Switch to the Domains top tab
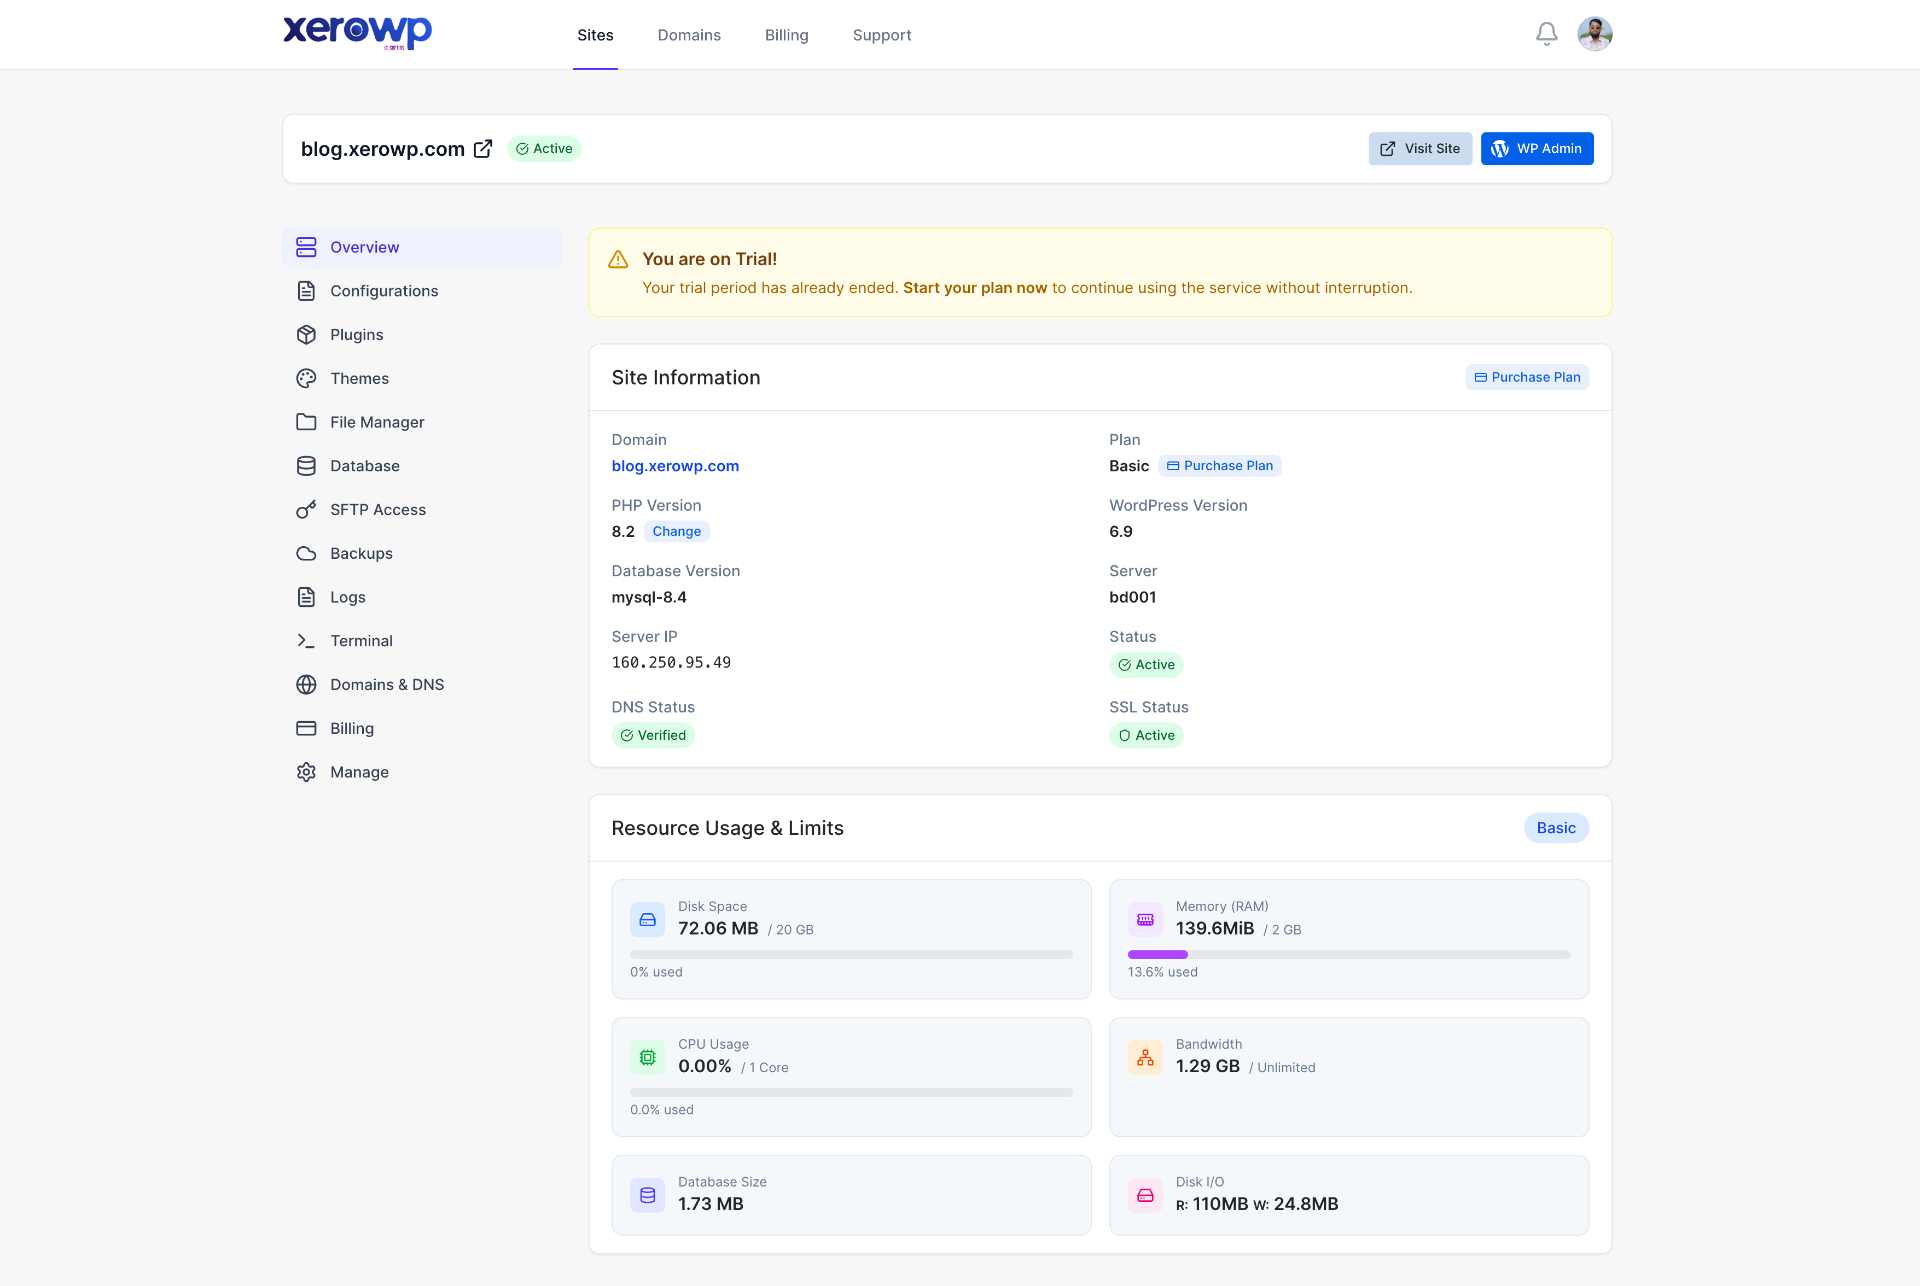1920x1286 pixels. [688, 35]
